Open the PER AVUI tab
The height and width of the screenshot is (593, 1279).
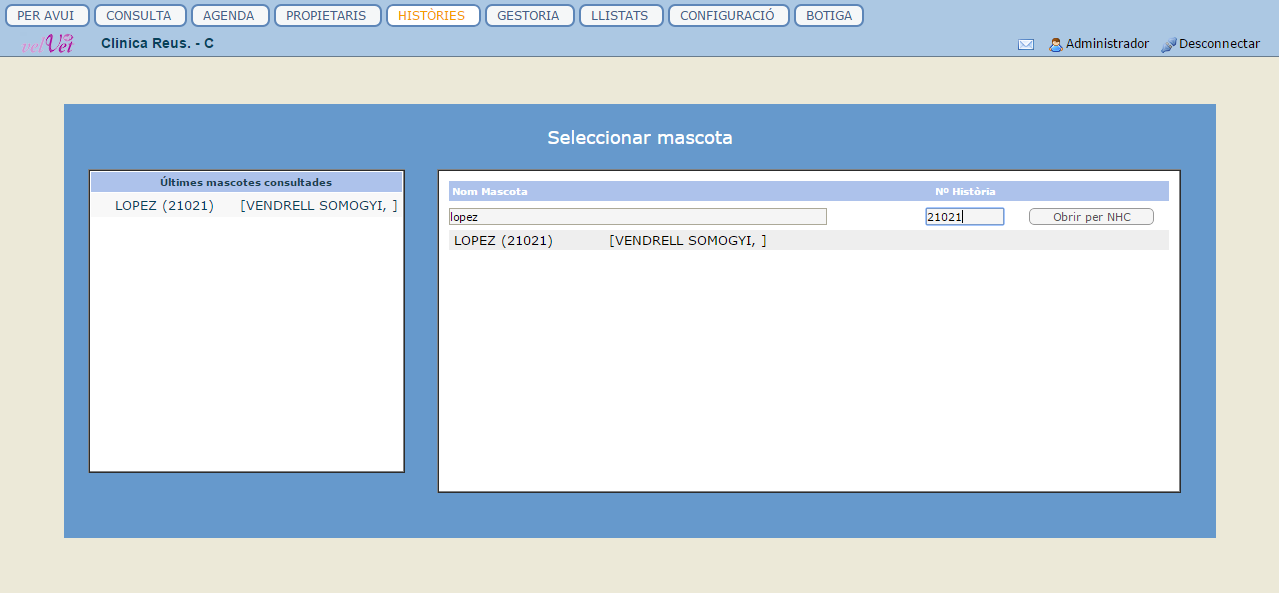(x=46, y=16)
